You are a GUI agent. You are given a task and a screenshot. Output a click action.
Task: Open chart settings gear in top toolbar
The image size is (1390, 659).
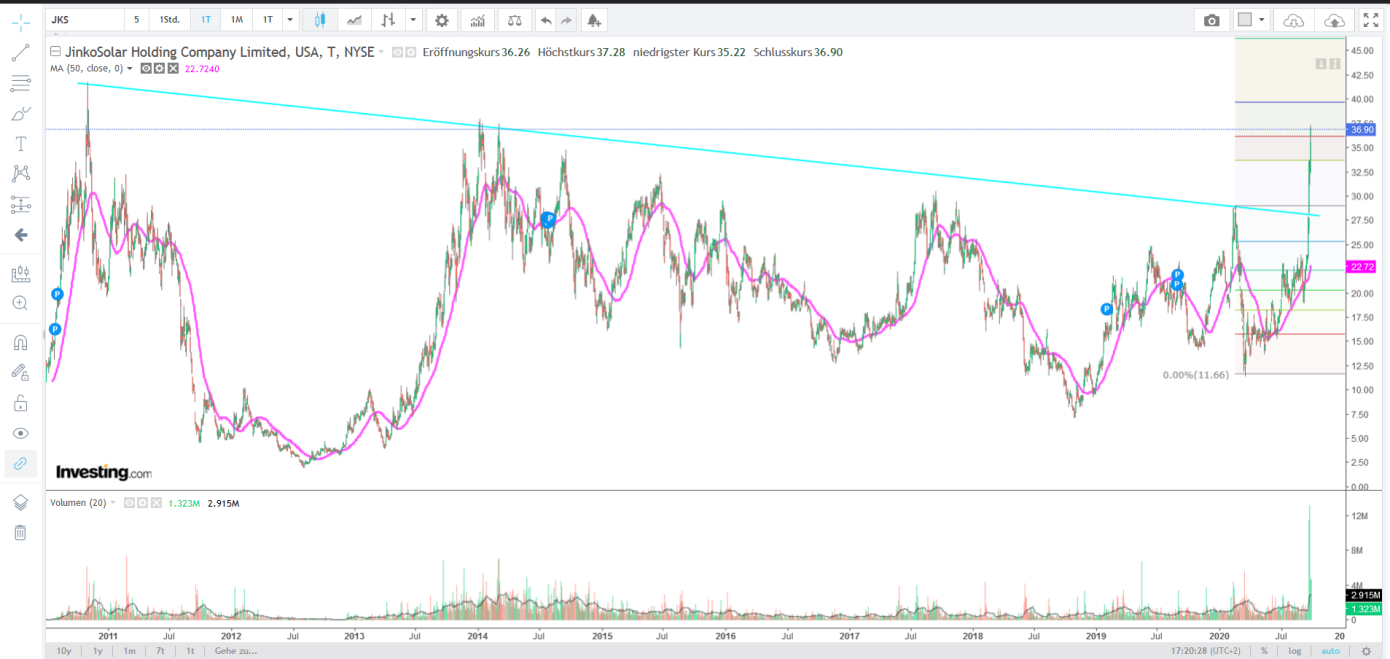[441, 20]
